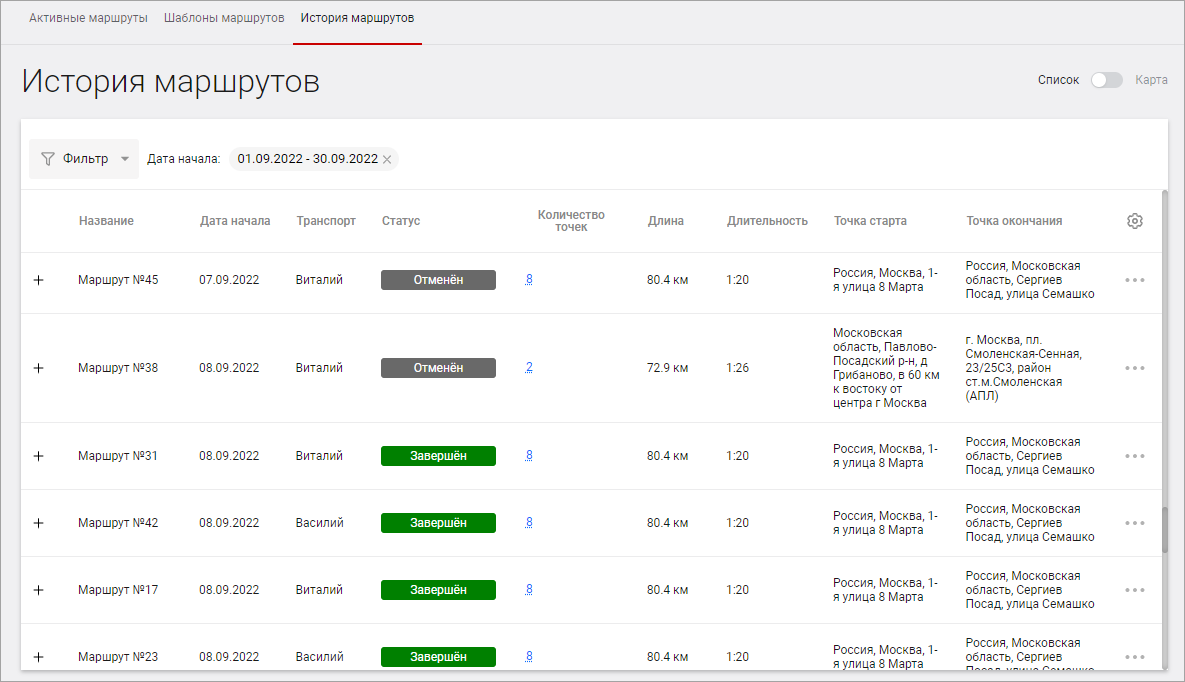Click Василий in Маршрут №42 row
Image resolution: width=1185 pixels, height=682 pixels.
pos(320,523)
